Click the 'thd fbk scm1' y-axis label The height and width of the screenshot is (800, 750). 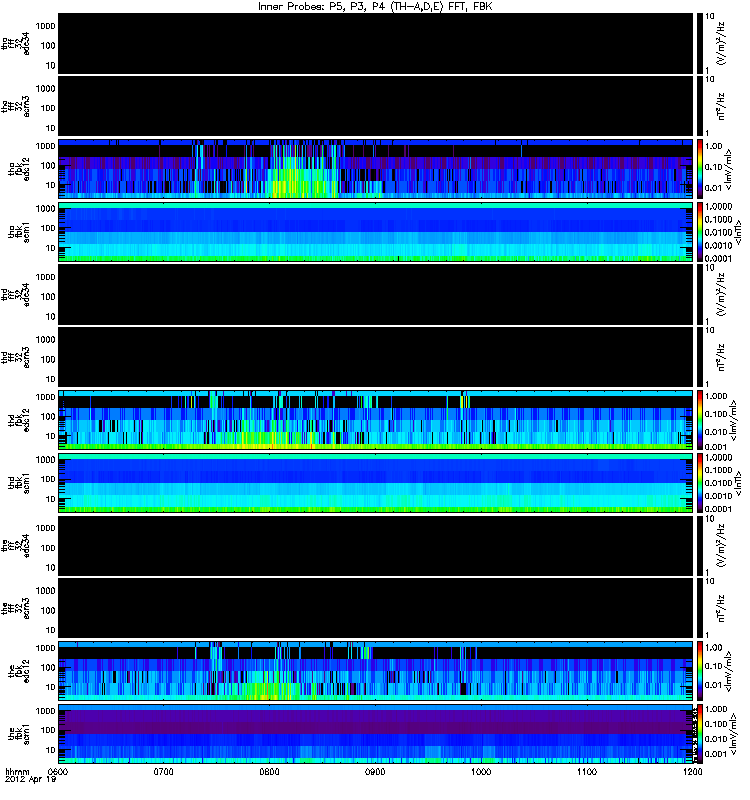19,483
